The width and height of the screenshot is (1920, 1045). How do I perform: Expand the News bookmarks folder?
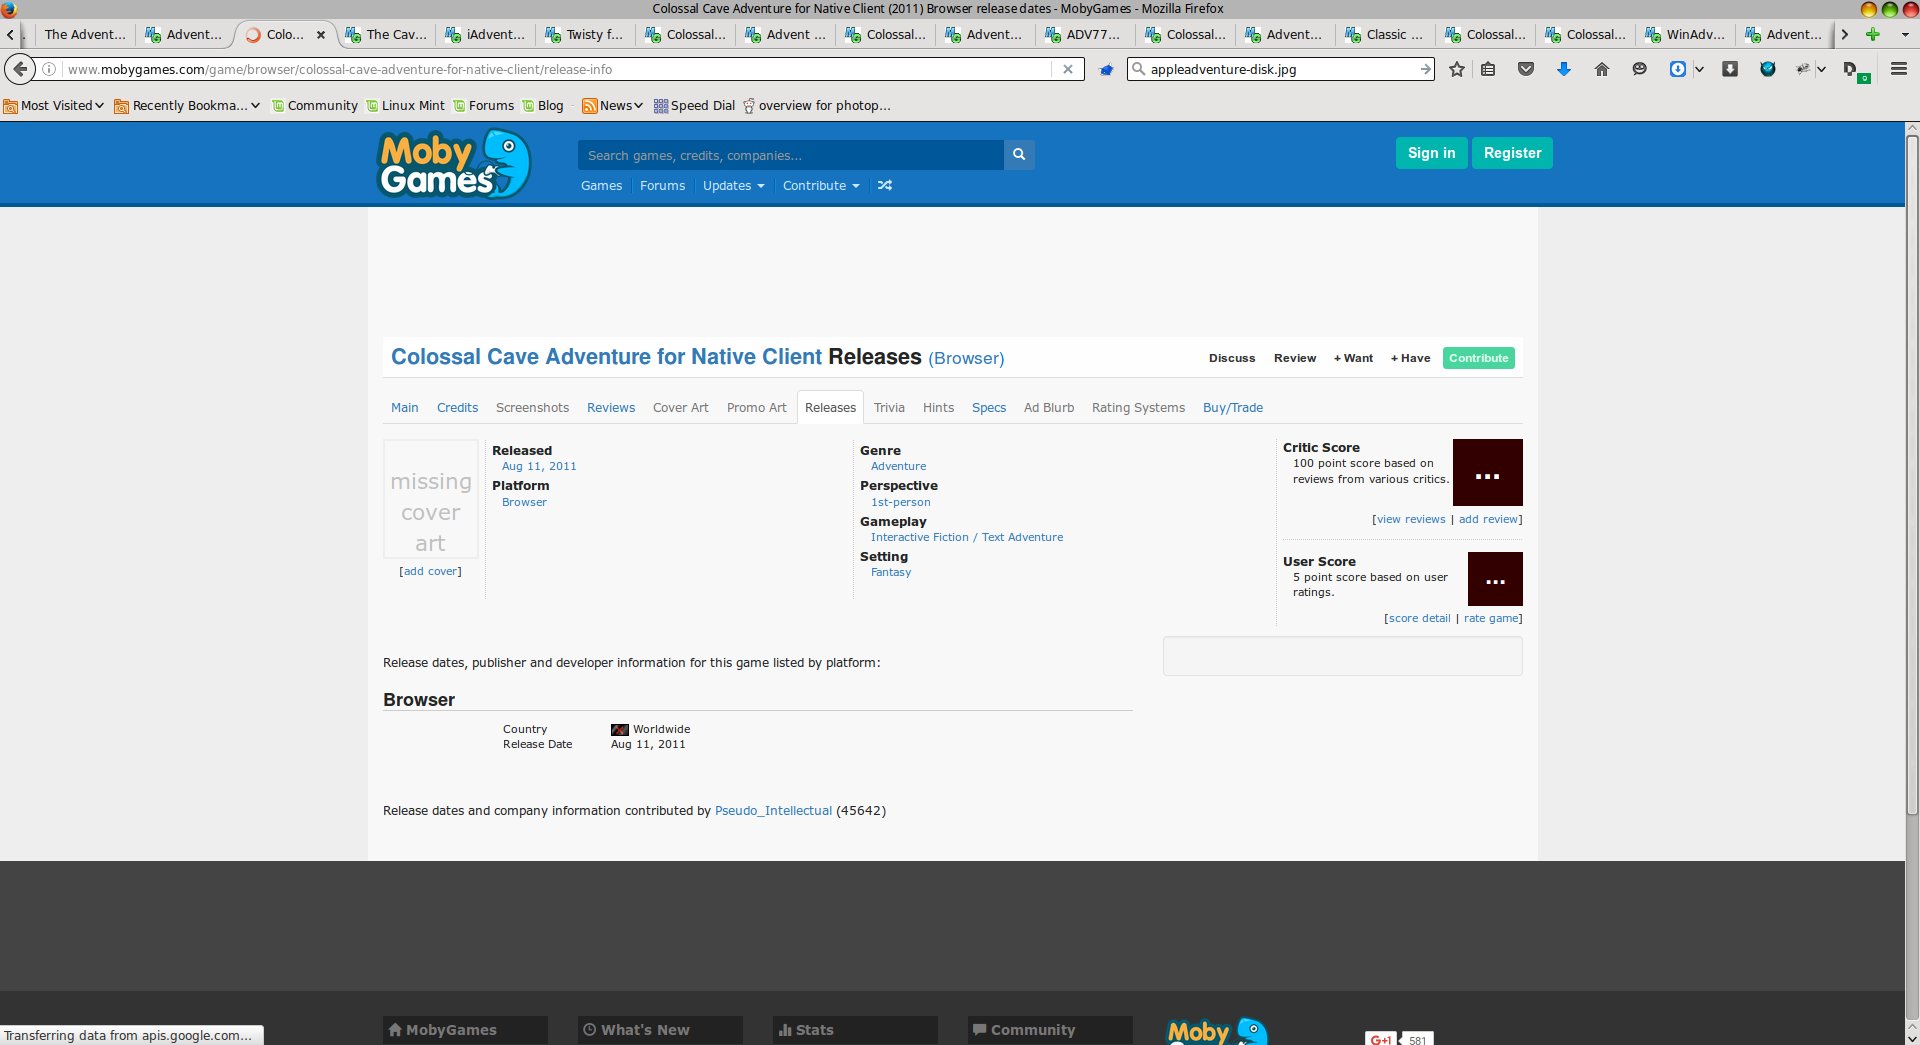pos(612,105)
